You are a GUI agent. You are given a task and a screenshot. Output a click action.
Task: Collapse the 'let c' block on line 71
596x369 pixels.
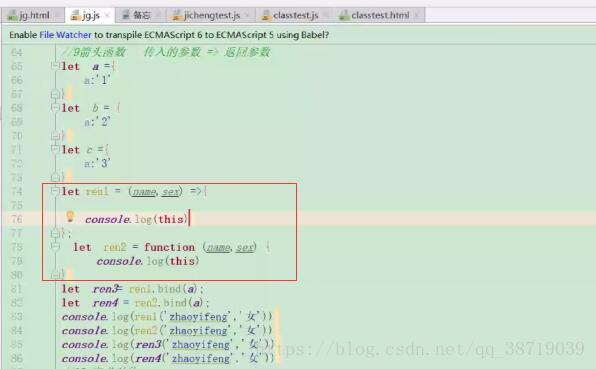(x=55, y=149)
